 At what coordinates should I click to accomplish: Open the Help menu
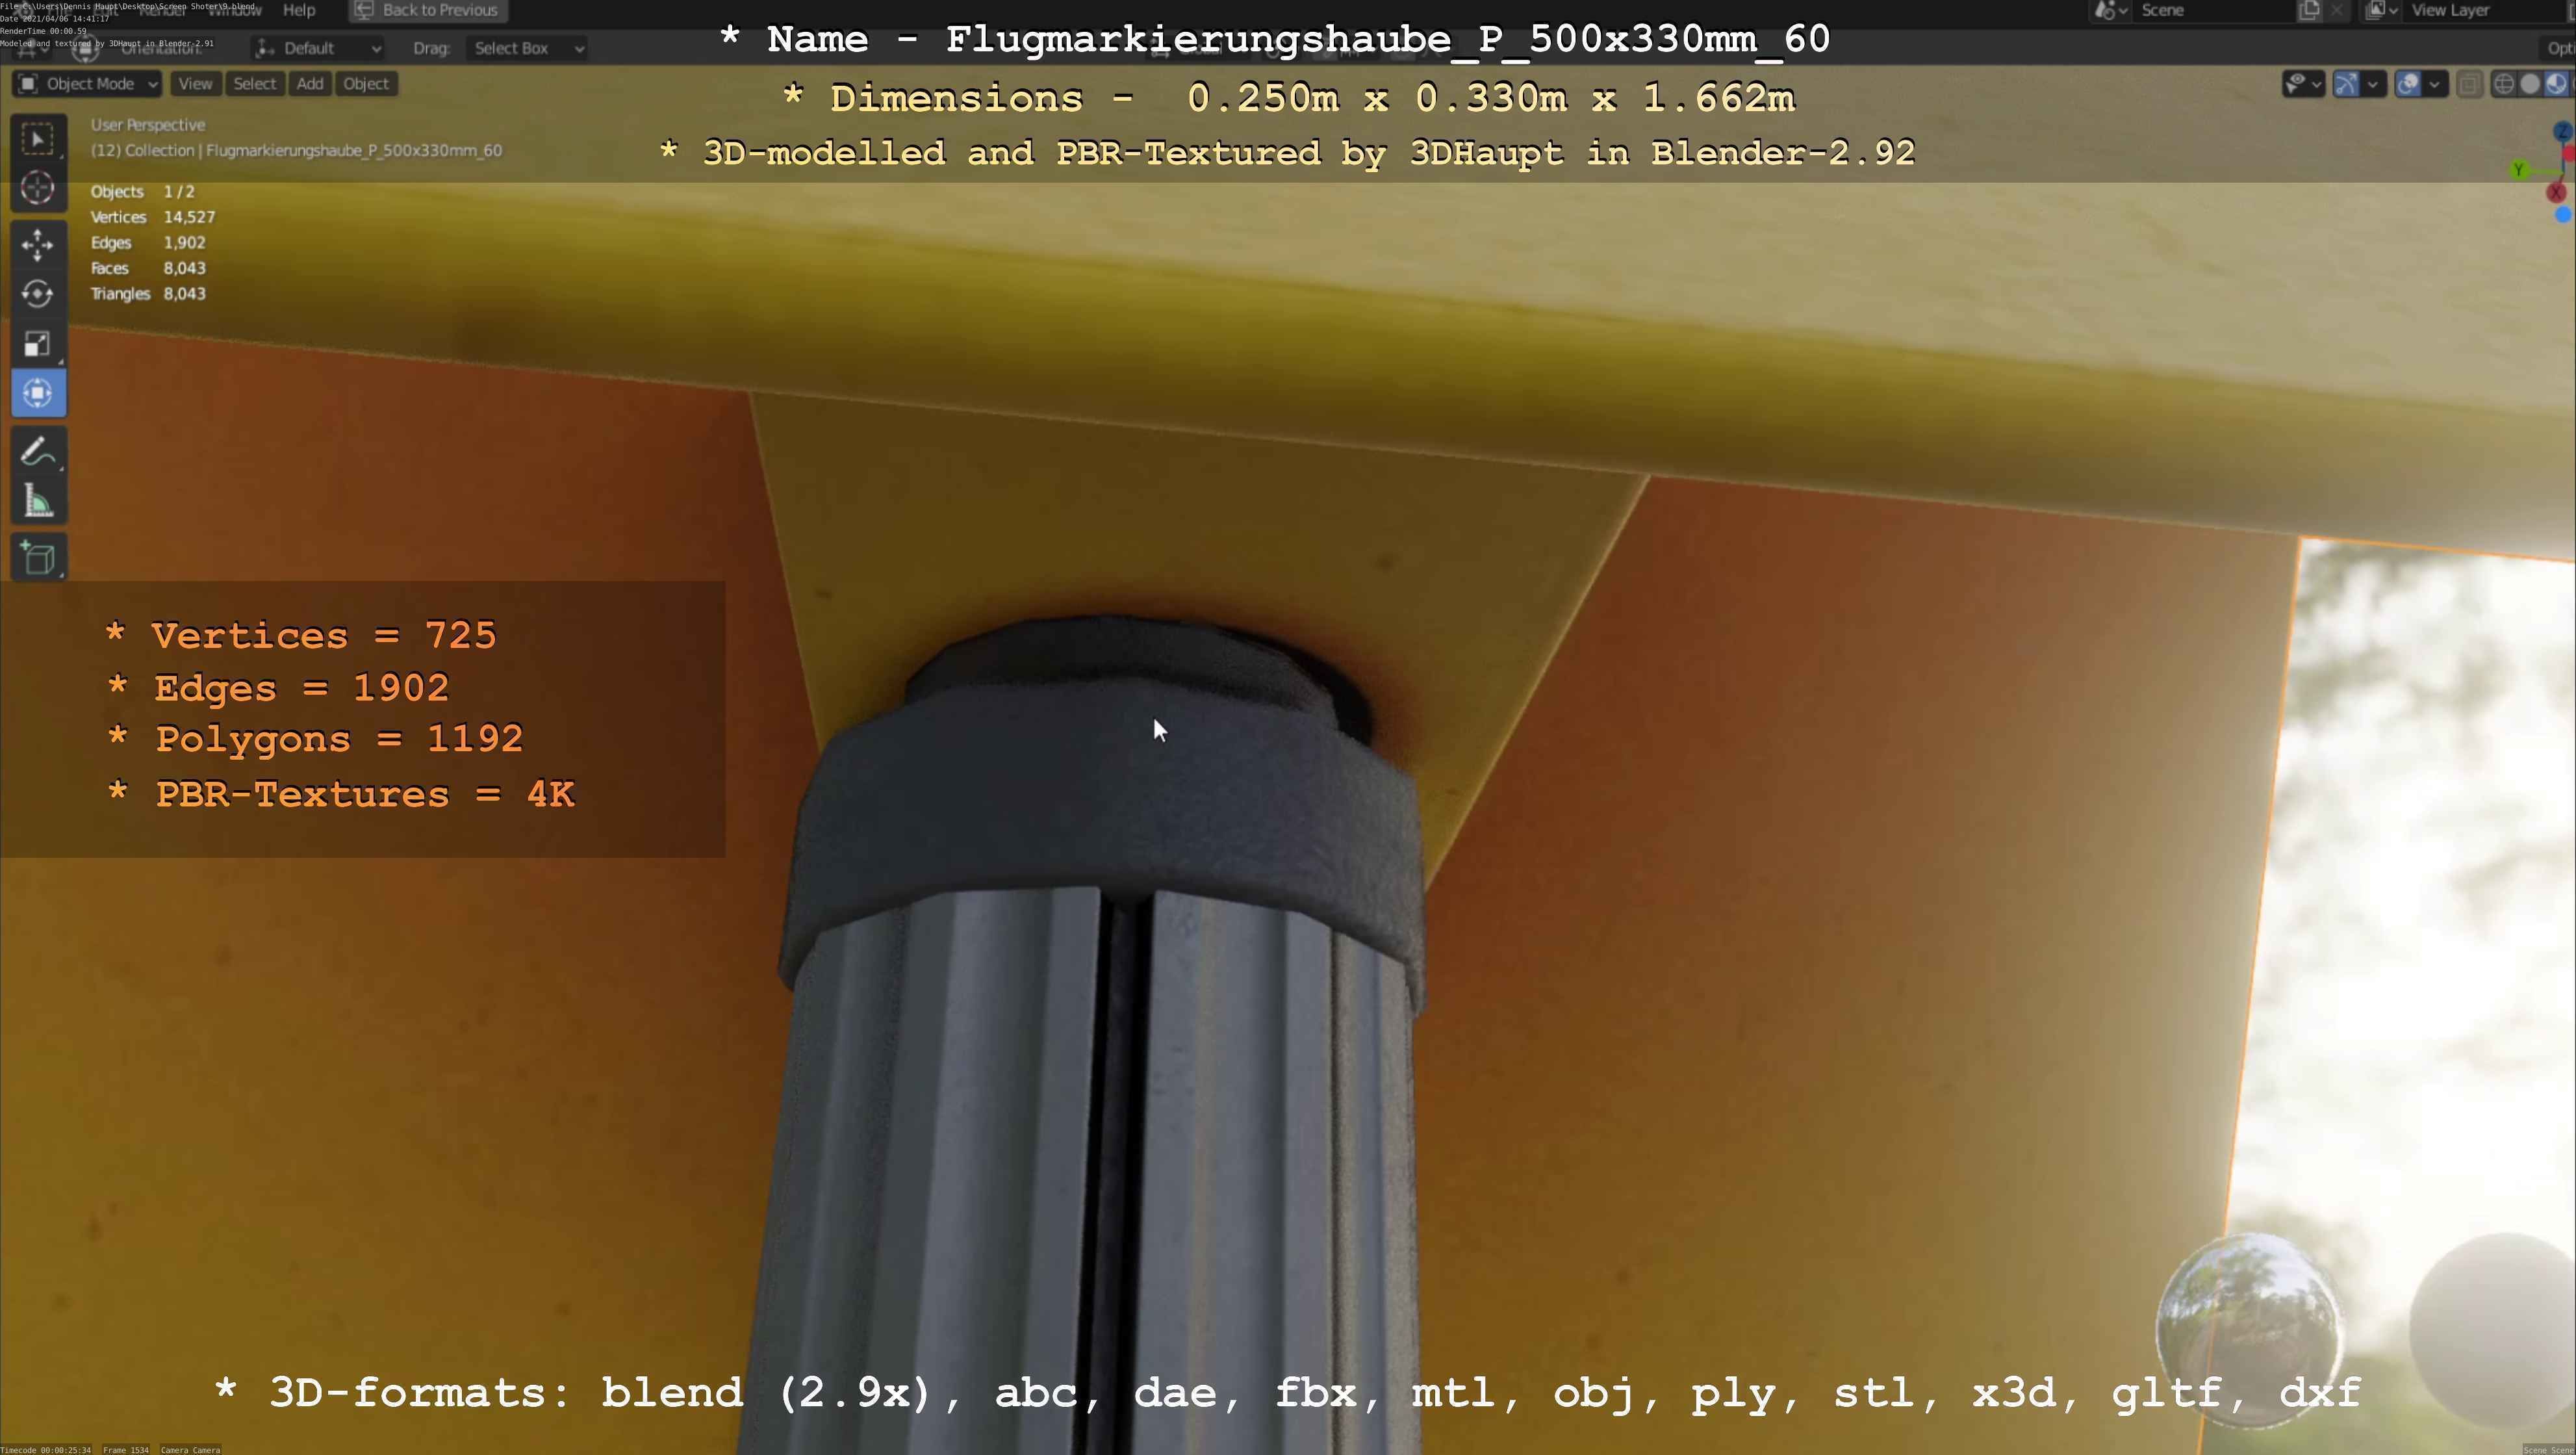click(x=299, y=10)
